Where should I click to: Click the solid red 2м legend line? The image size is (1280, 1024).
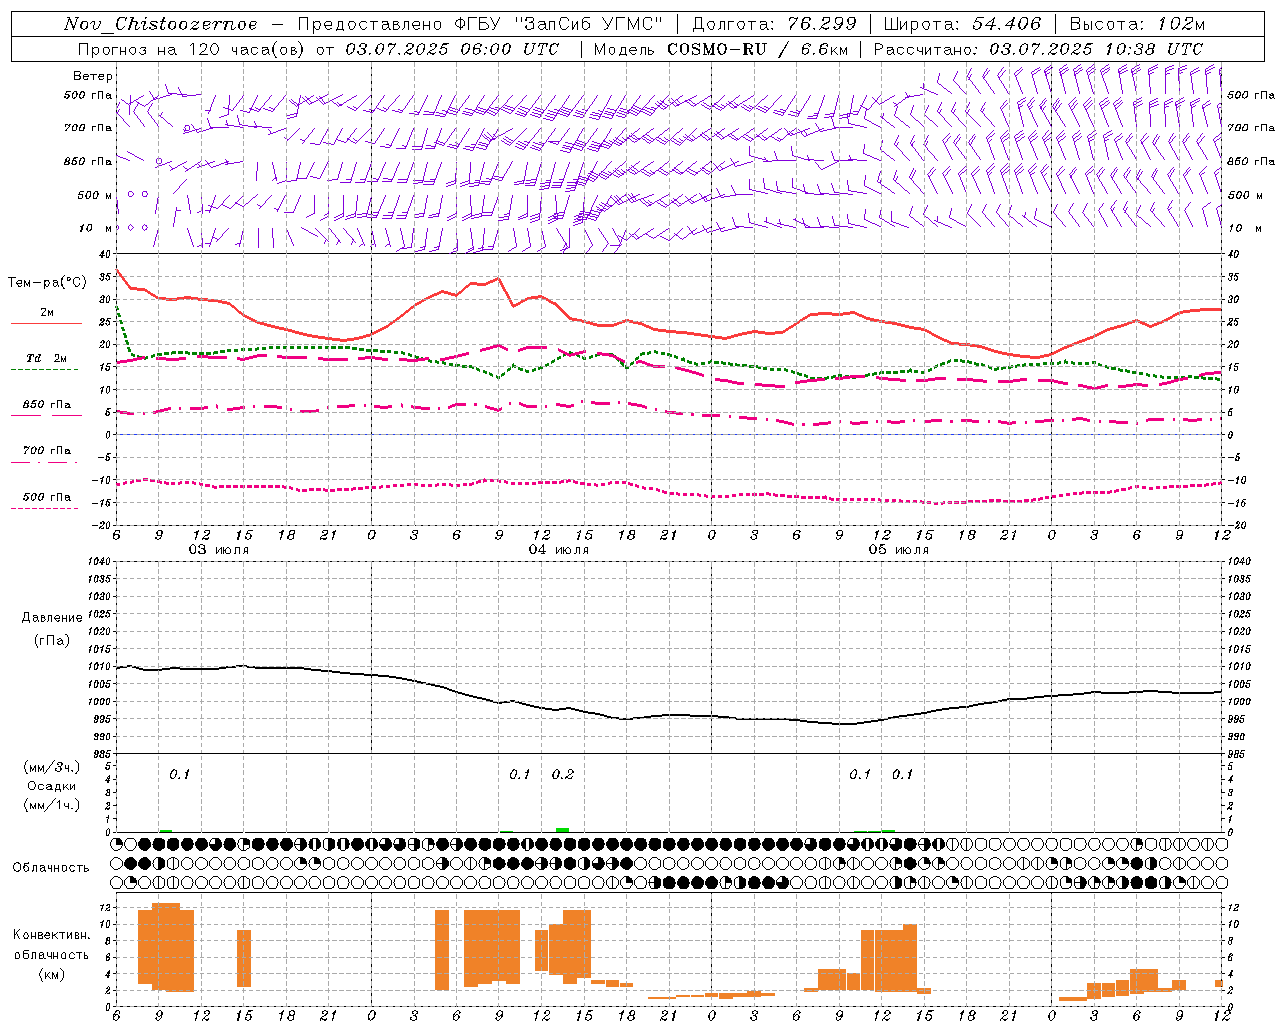click(46, 323)
